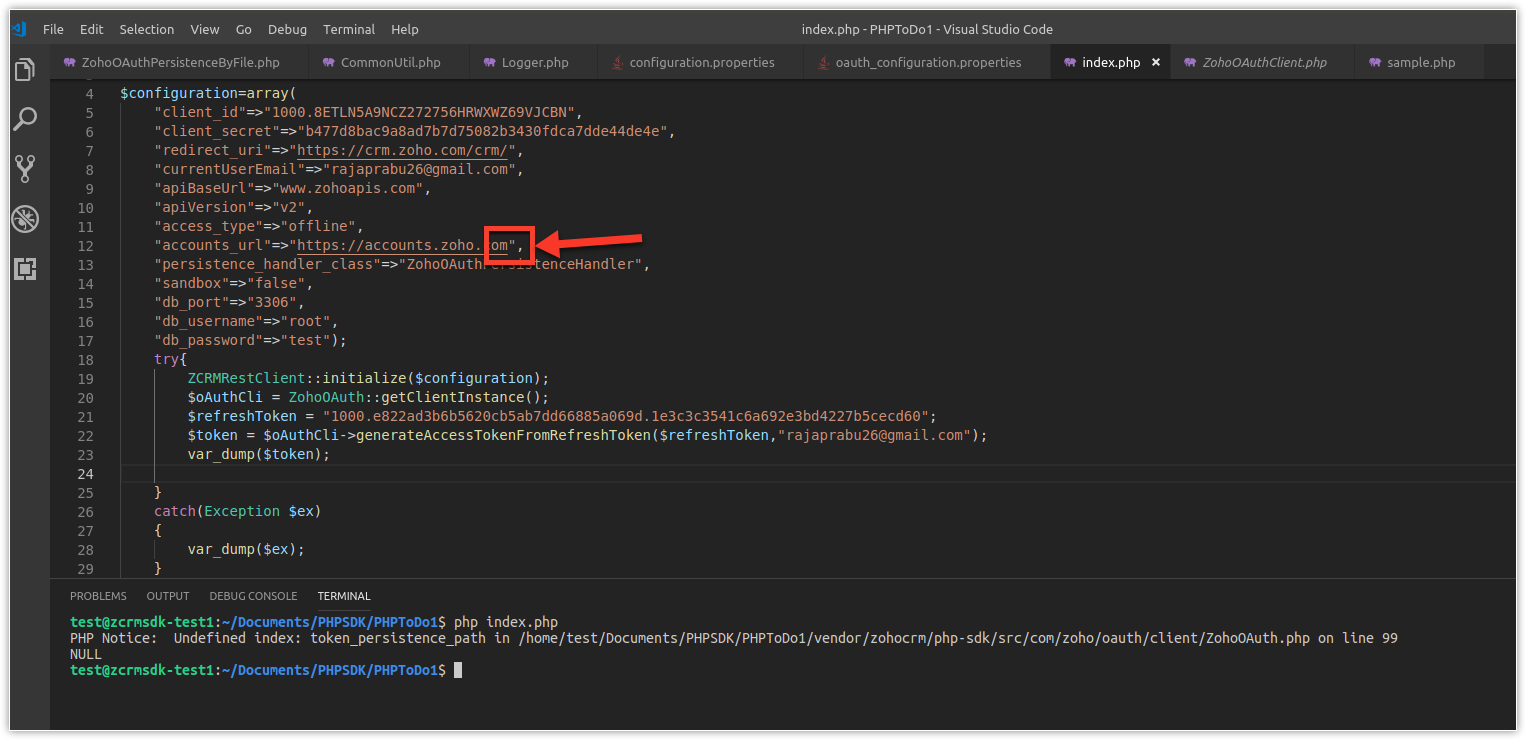
Task: Click the "www.zohoapis.com" string
Action: click(x=350, y=188)
